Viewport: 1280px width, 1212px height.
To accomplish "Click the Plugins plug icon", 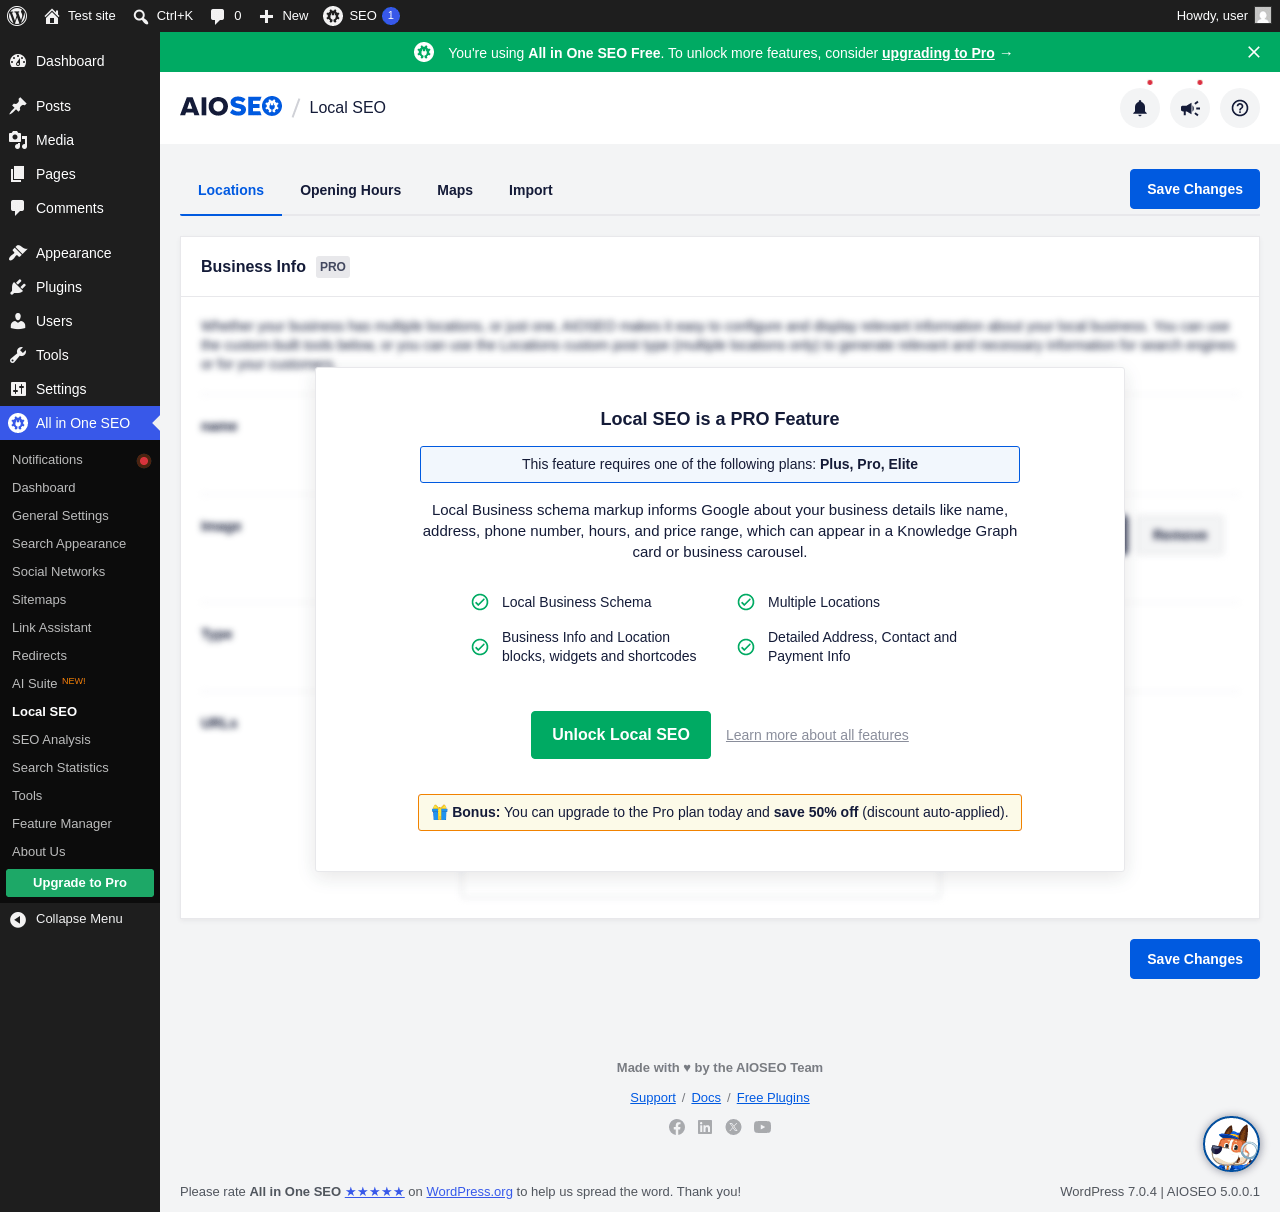I will tap(18, 287).
